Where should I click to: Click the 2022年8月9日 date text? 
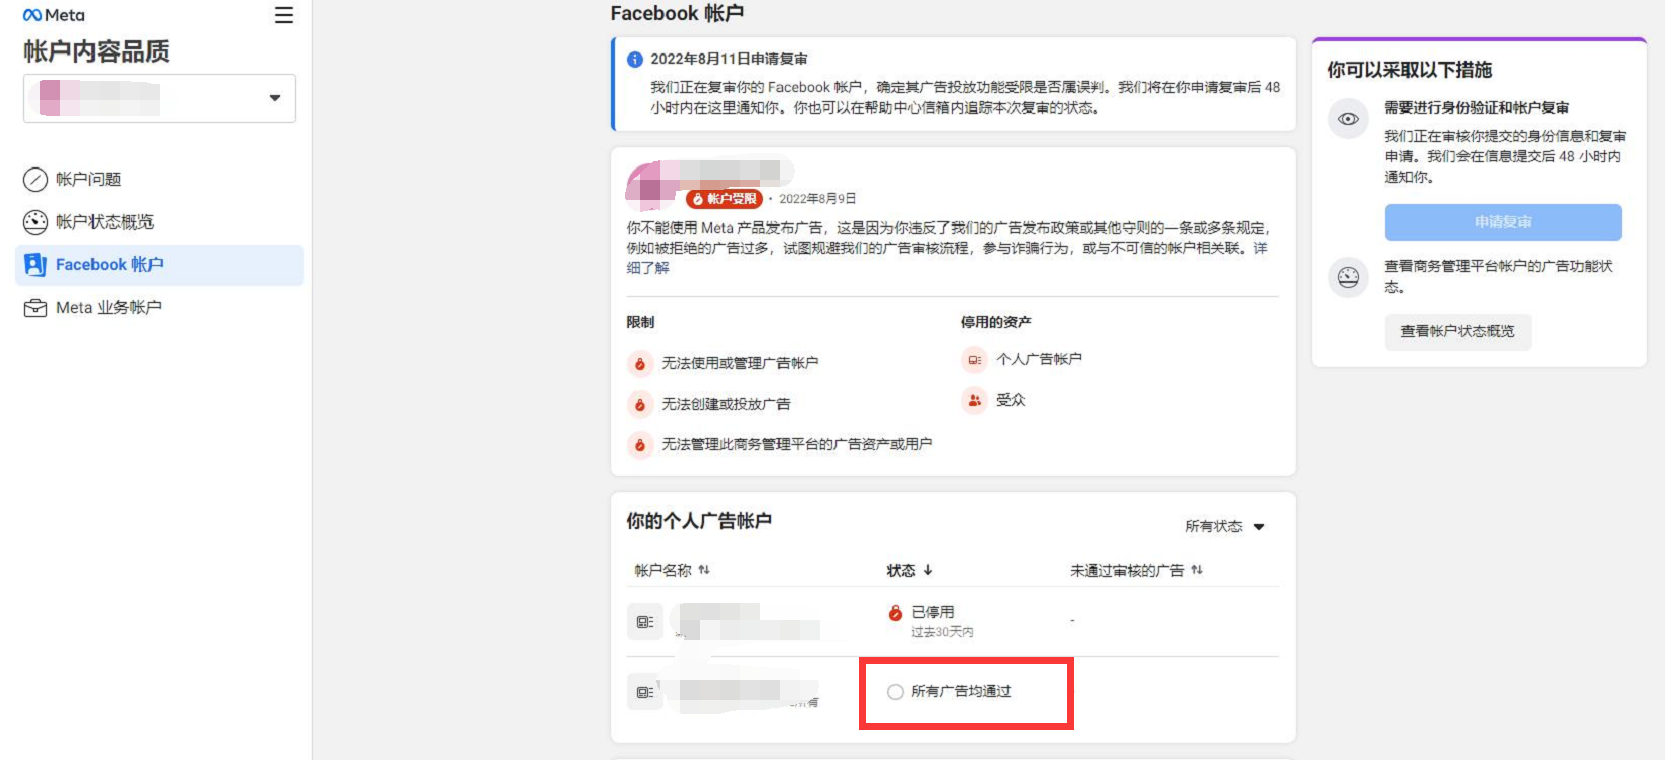[817, 199]
